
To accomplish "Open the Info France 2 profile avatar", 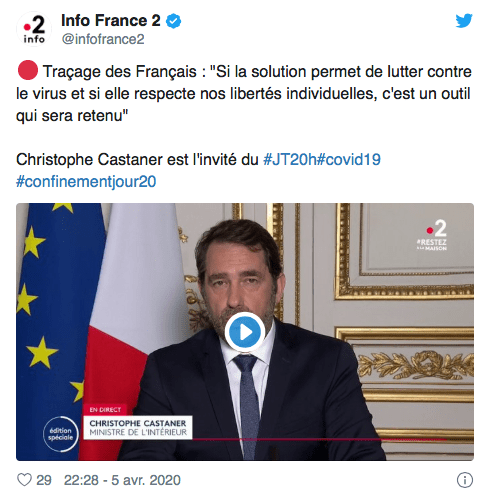I will 34,29.
